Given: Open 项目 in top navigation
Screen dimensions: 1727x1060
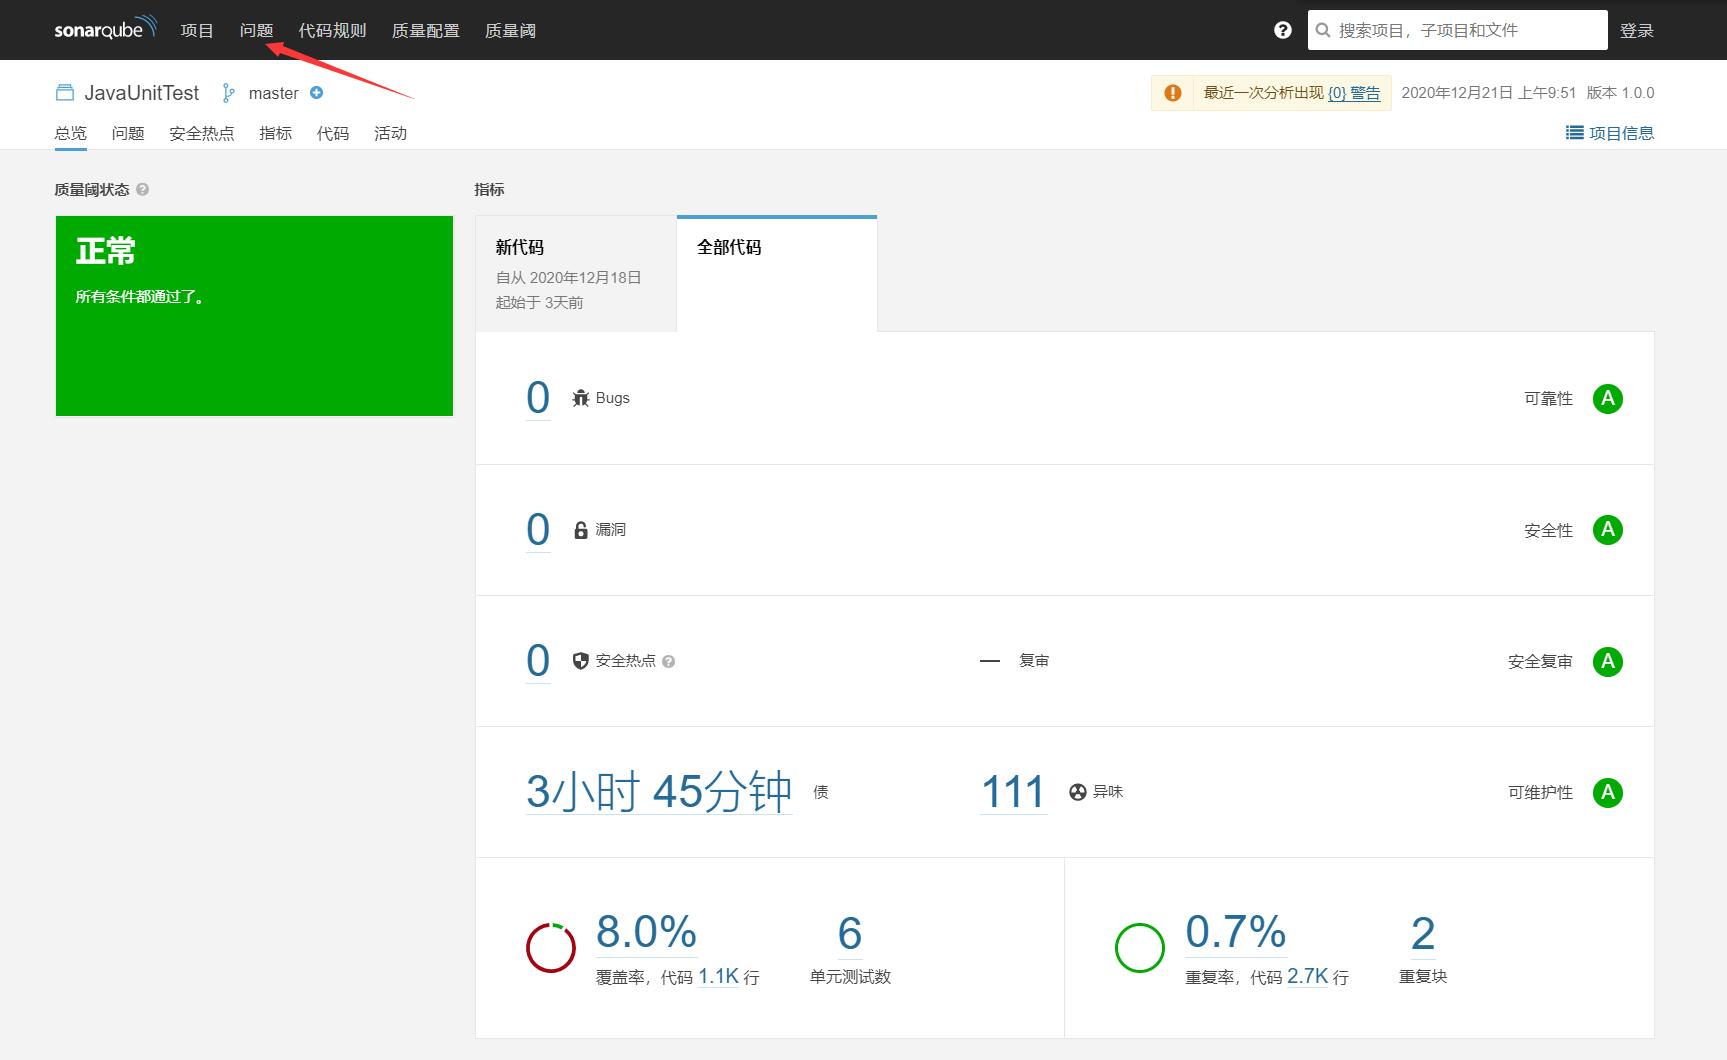Looking at the screenshot, I should (x=197, y=31).
